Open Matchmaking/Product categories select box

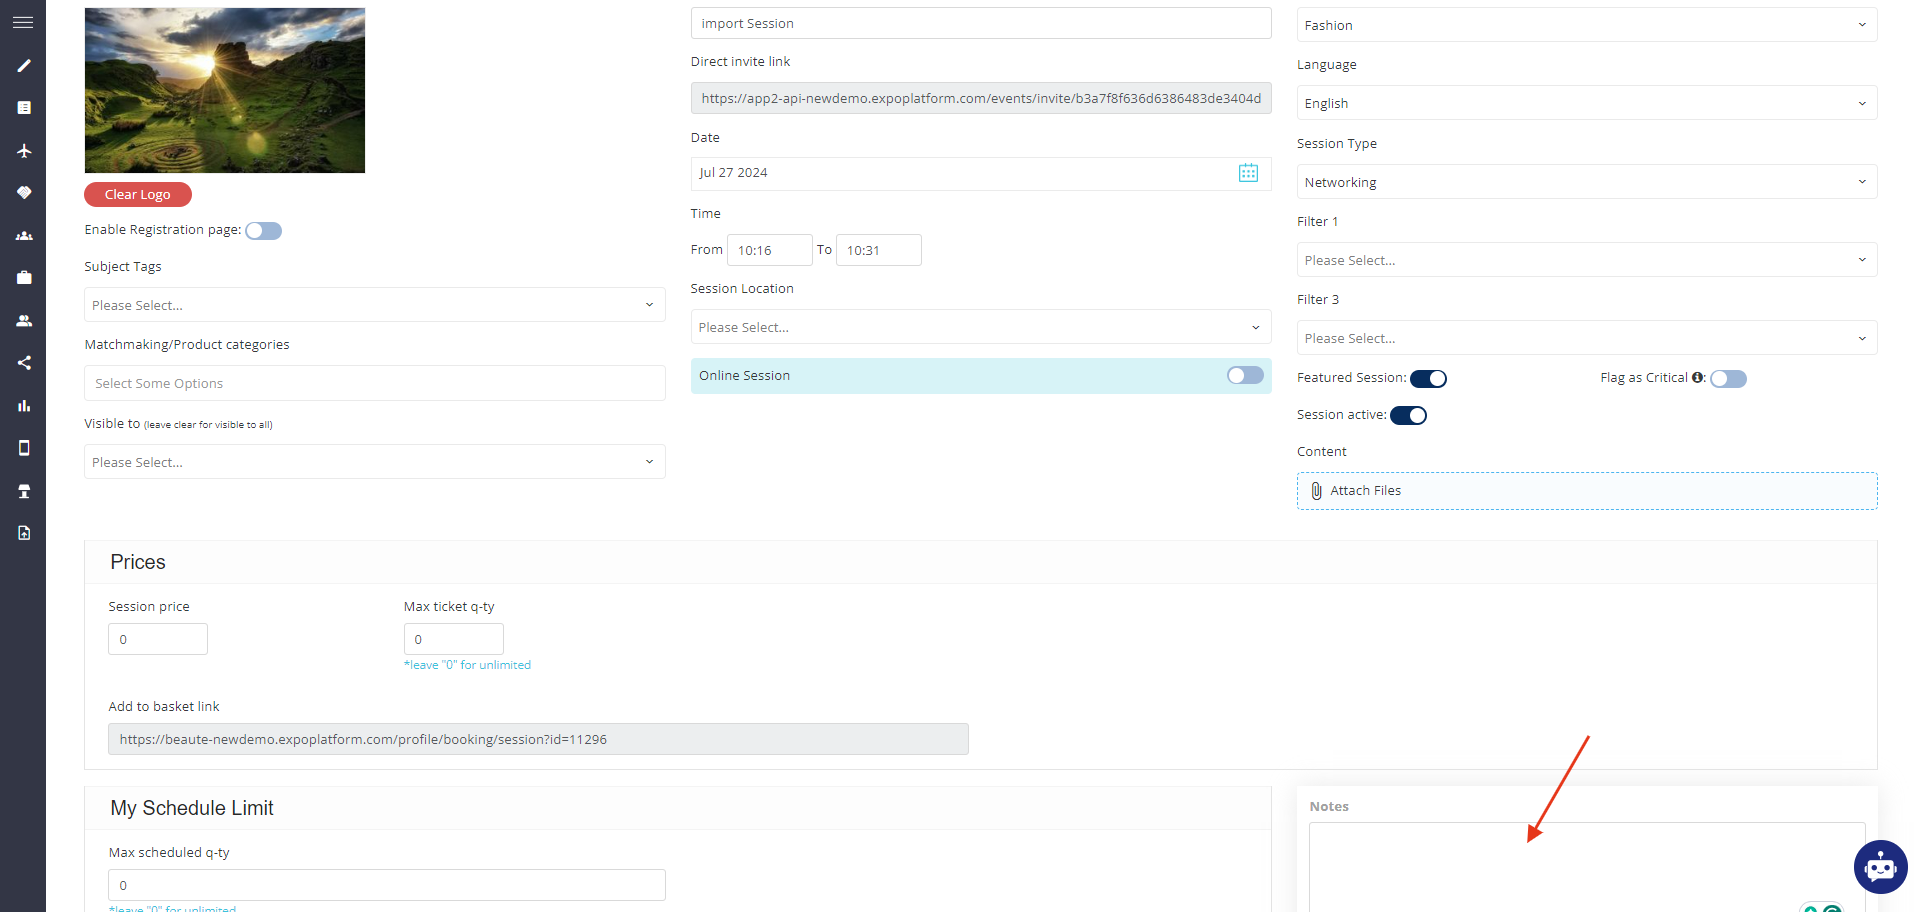pos(375,383)
